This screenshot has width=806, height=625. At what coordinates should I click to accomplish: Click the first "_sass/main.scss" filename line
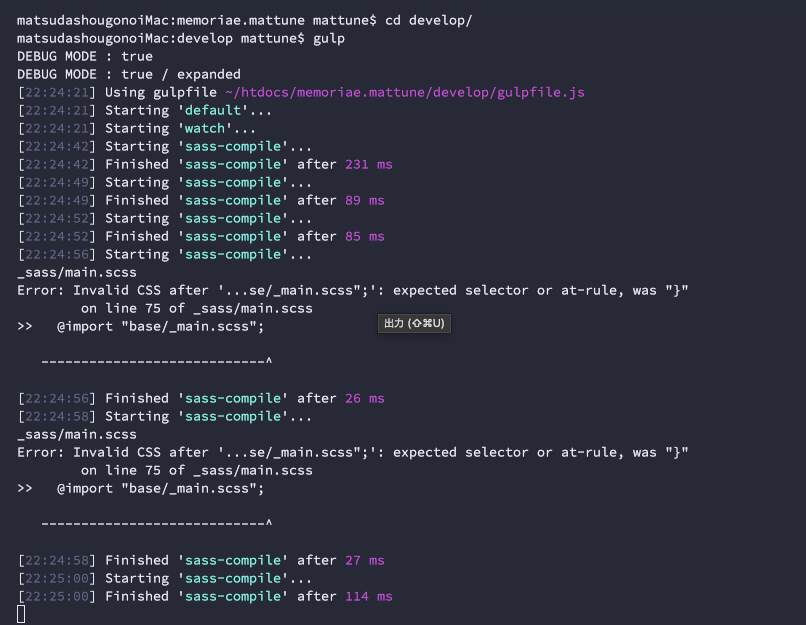coord(77,272)
